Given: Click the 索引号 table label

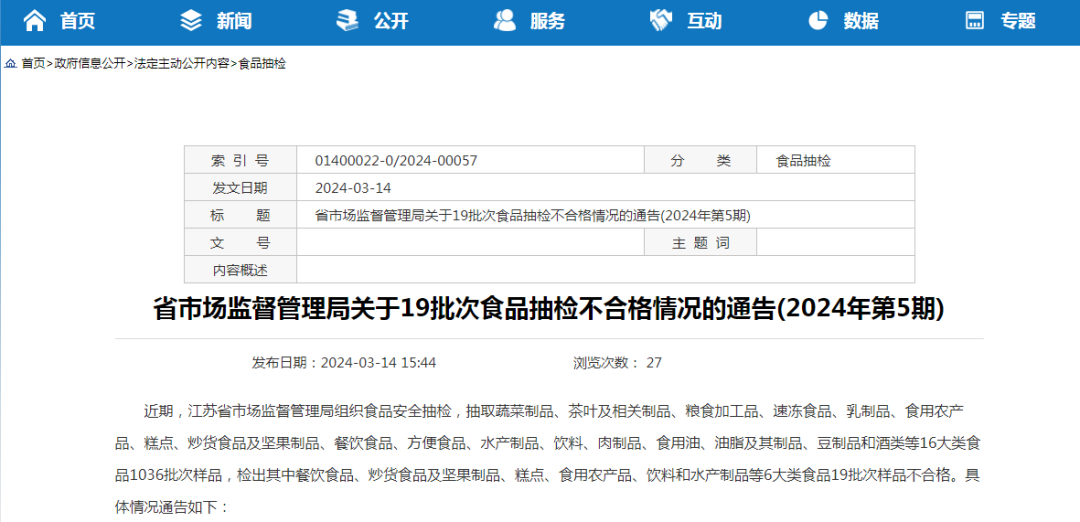Looking at the screenshot, I should tap(240, 161).
